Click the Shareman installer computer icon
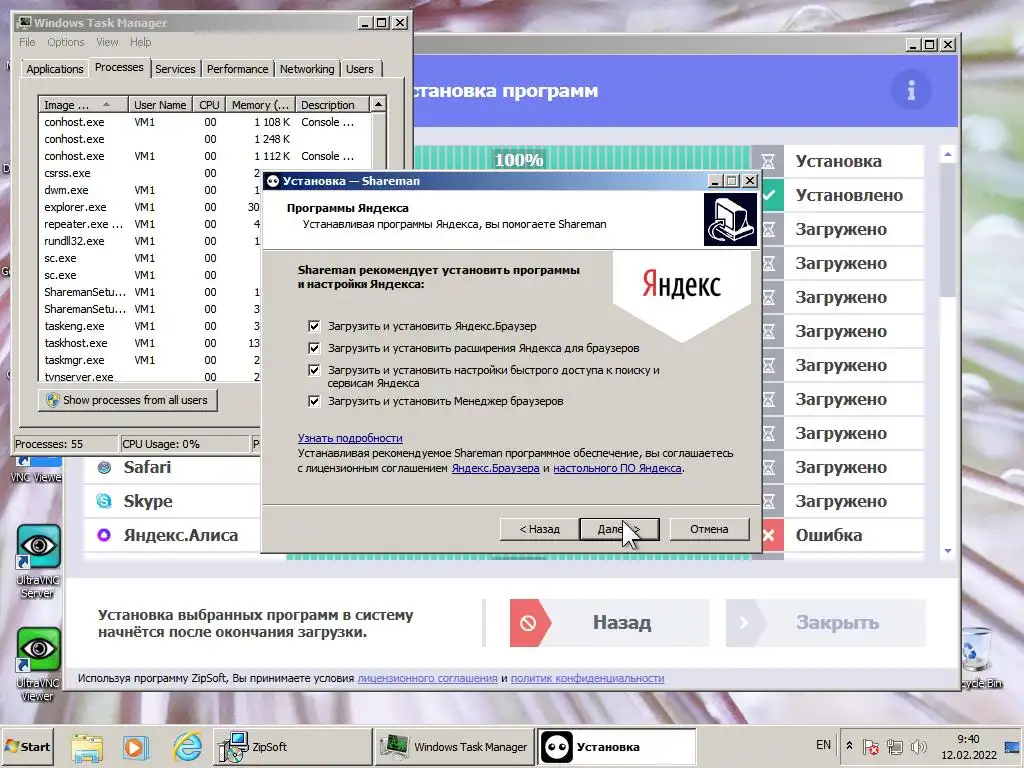1024x768 pixels. tap(730, 219)
